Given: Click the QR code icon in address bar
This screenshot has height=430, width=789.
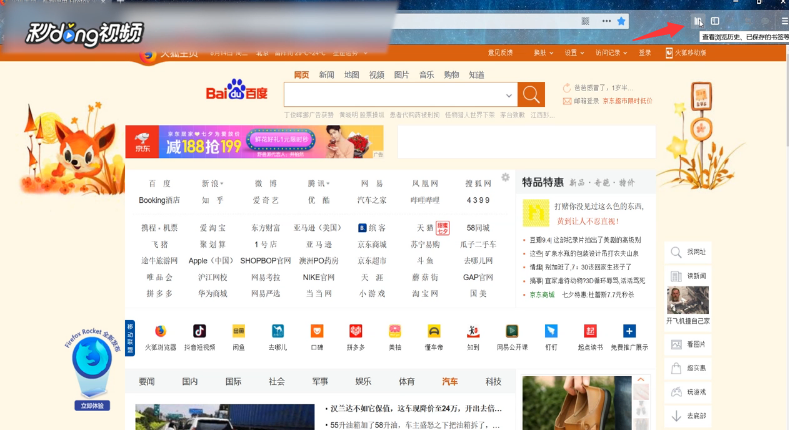Looking at the screenshot, I should click(585, 21).
